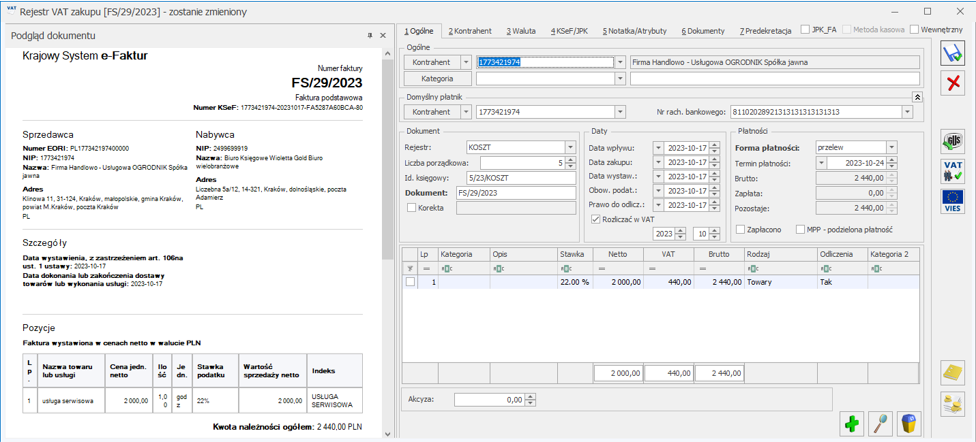Viewport: 976px width, 442px height.
Task: Enable the Korekta checkbox
Action: click(x=412, y=208)
